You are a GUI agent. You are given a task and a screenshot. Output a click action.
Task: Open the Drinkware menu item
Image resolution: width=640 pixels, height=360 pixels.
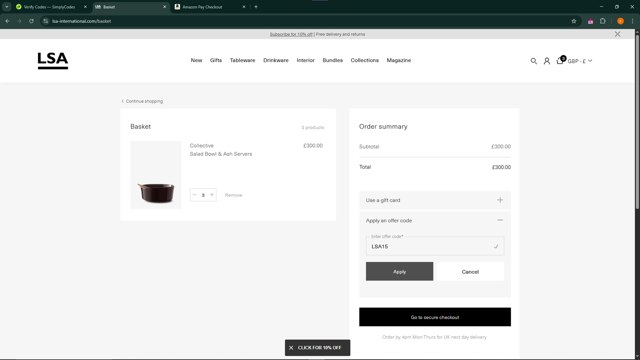pyautogui.click(x=276, y=60)
